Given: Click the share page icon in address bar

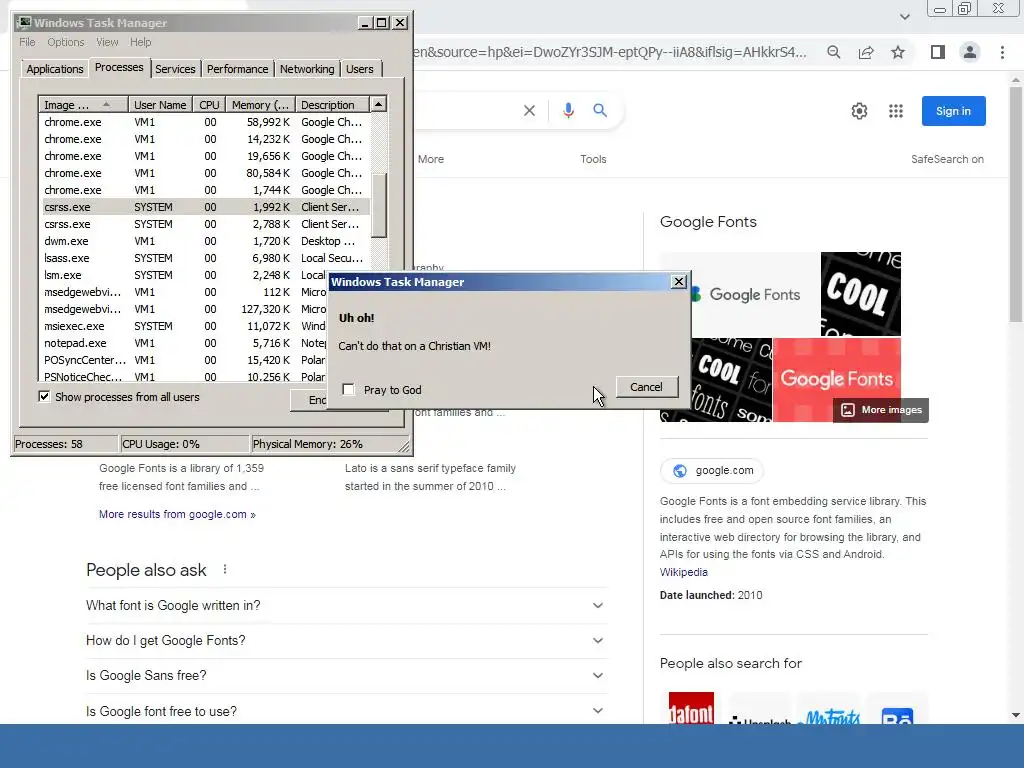Looking at the screenshot, I should click(866, 52).
